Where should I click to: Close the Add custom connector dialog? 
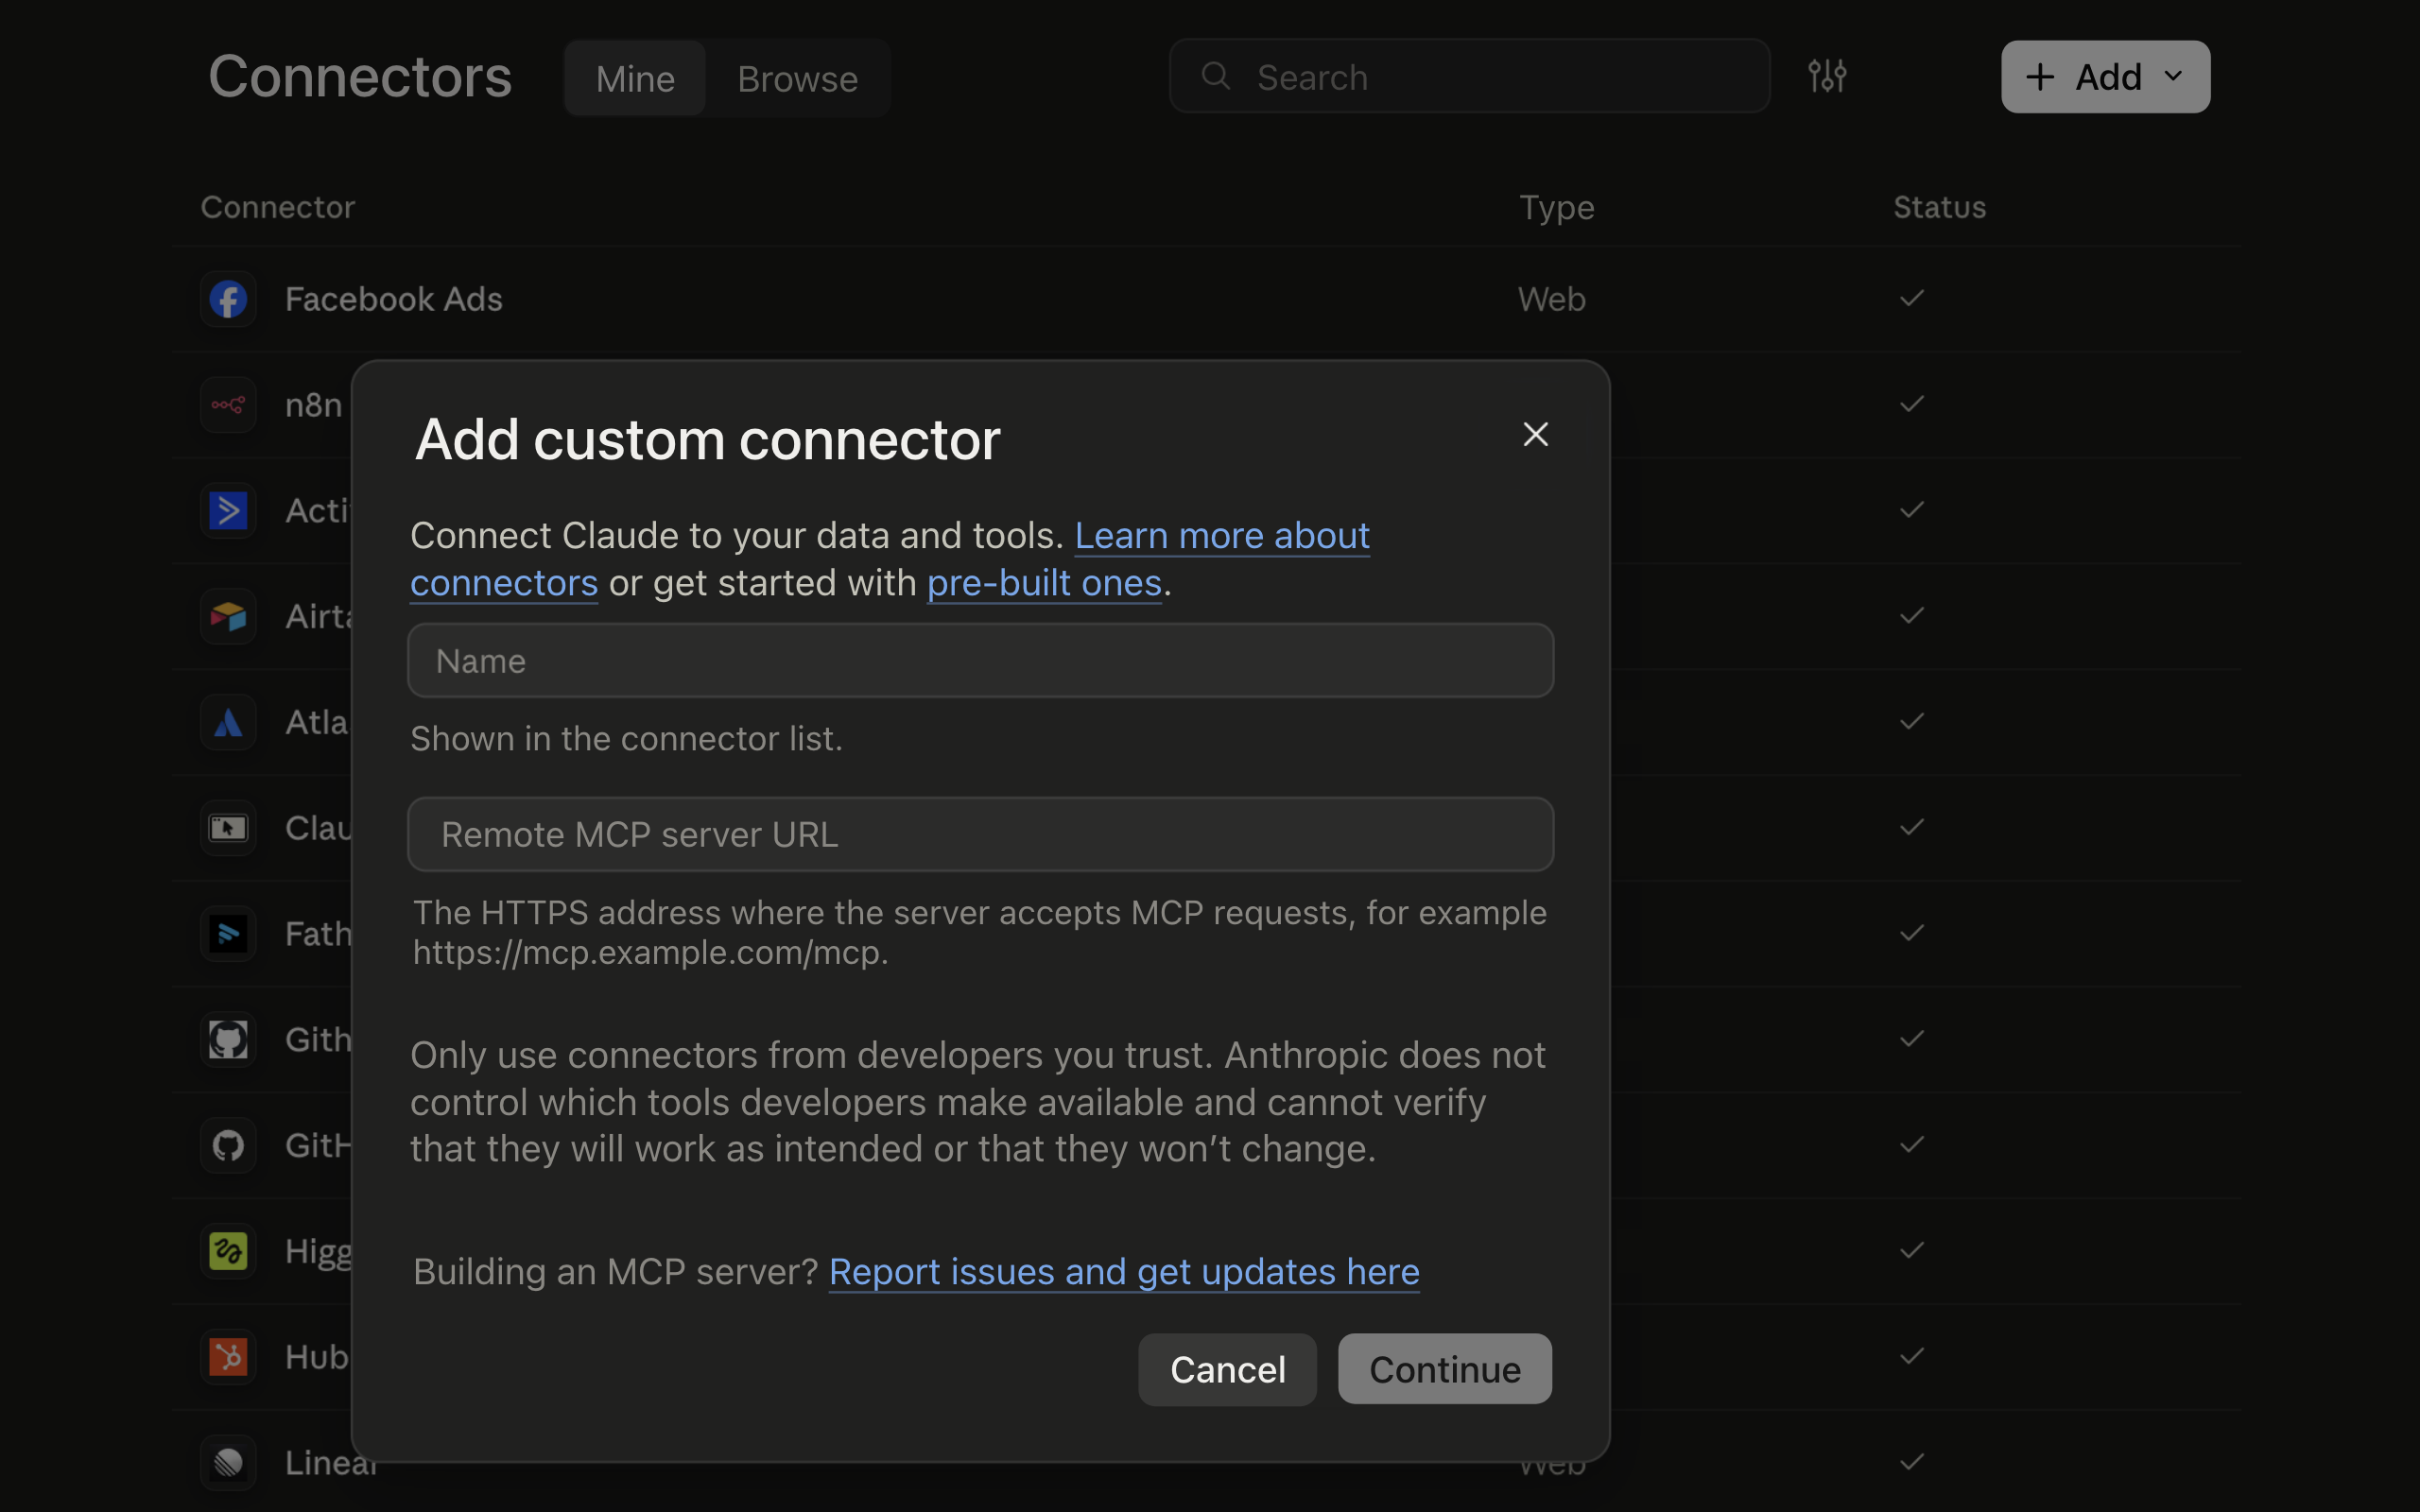pos(1535,434)
